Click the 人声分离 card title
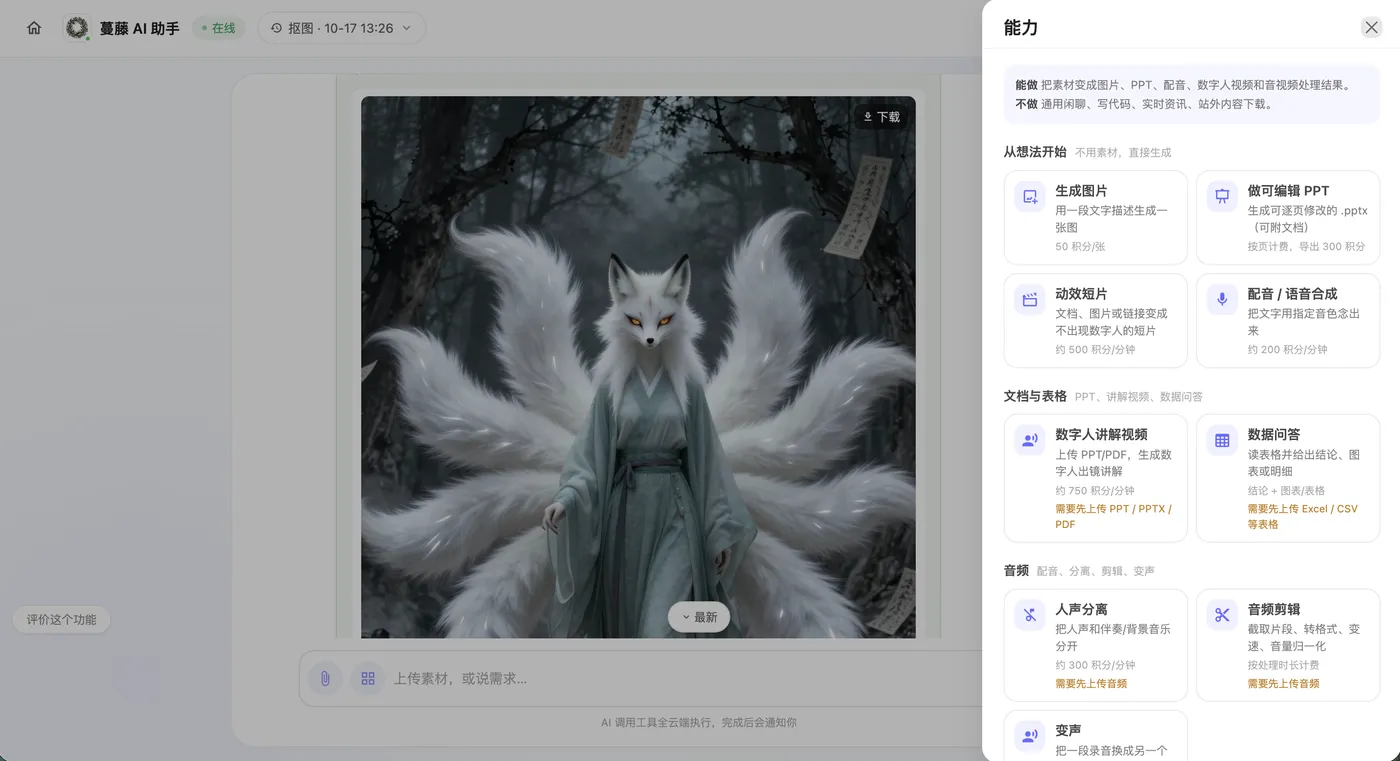This screenshot has height=761, width=1400. [1081, 609]
